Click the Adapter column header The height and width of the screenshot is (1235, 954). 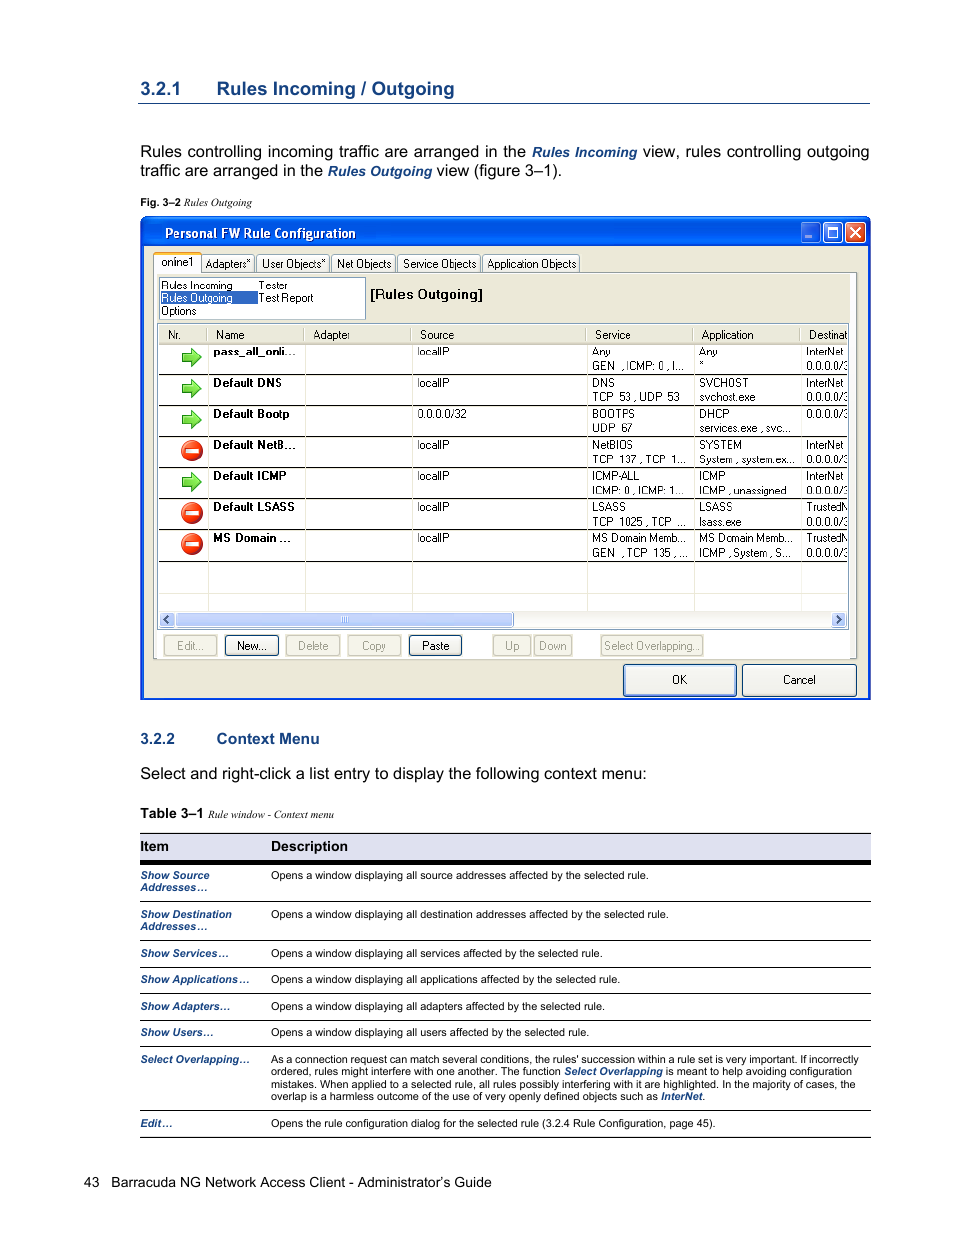(x=358, y=335)
